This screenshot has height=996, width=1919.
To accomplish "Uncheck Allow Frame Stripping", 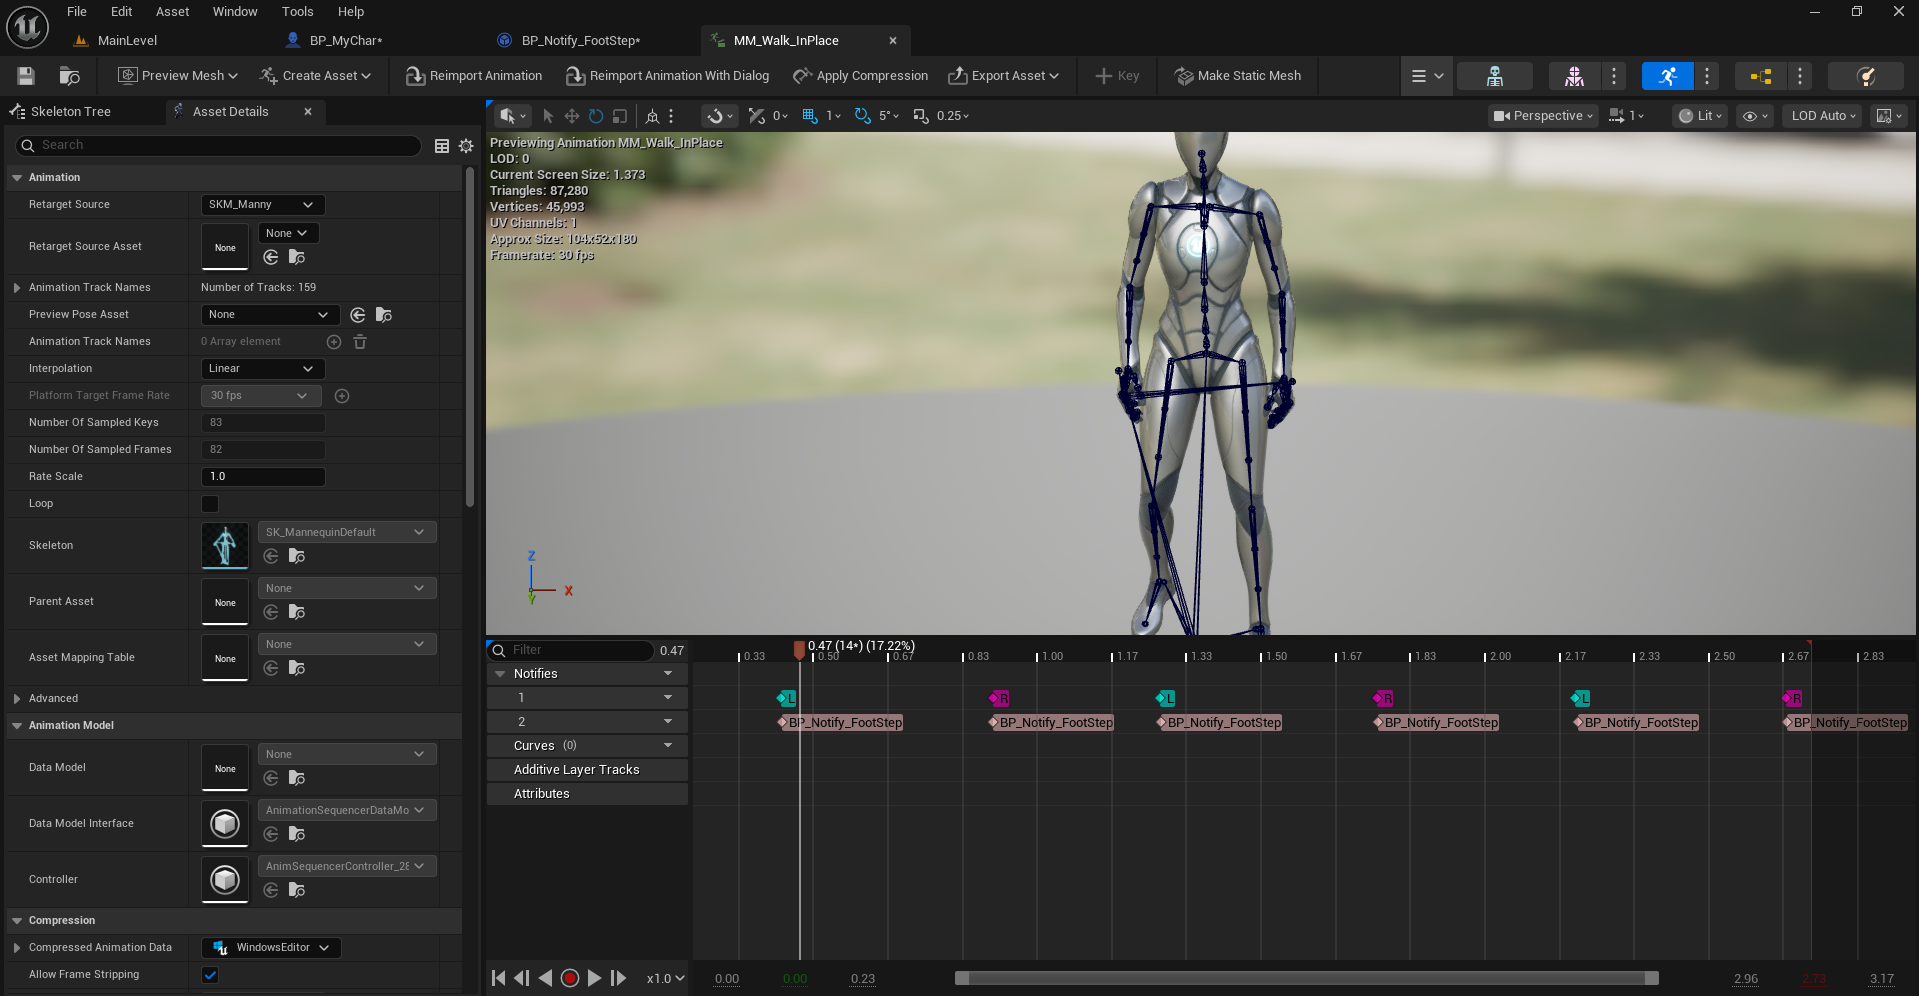I will point(210,975).
